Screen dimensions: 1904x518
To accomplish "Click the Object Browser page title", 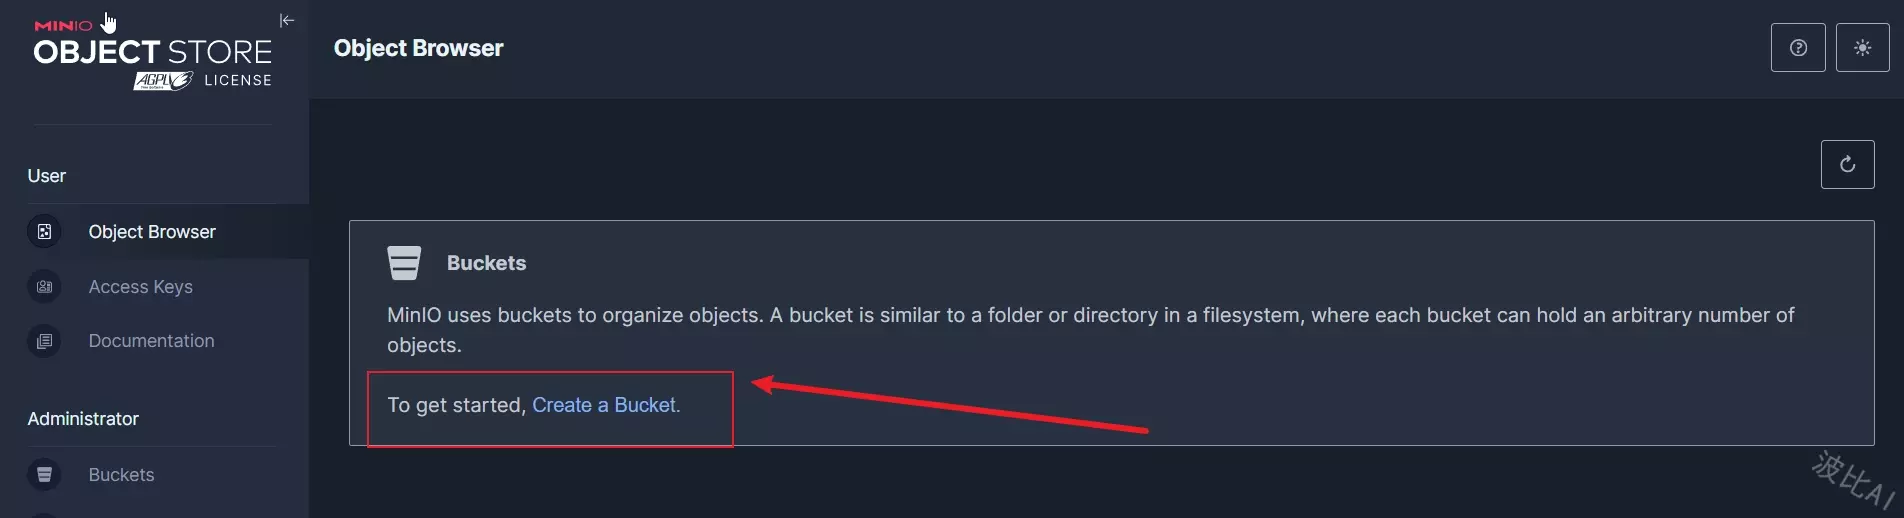I will (418, 48).
